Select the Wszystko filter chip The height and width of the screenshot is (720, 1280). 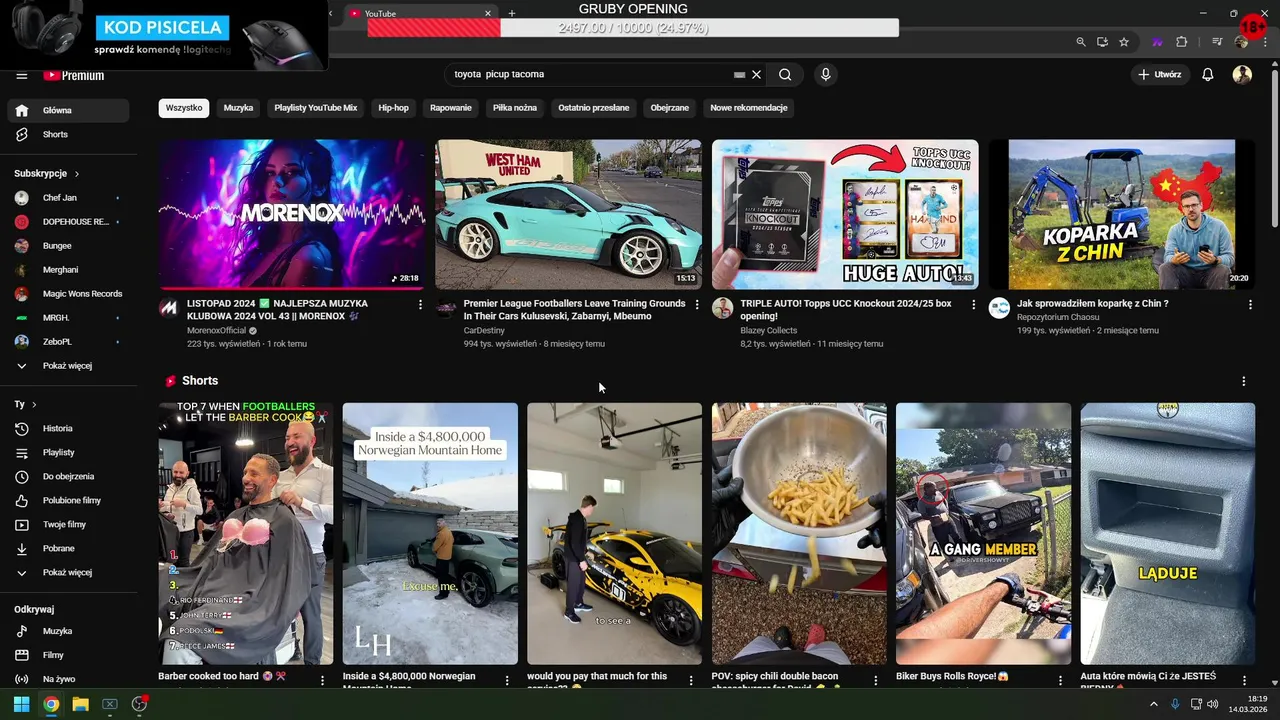(x=184, y=108)
